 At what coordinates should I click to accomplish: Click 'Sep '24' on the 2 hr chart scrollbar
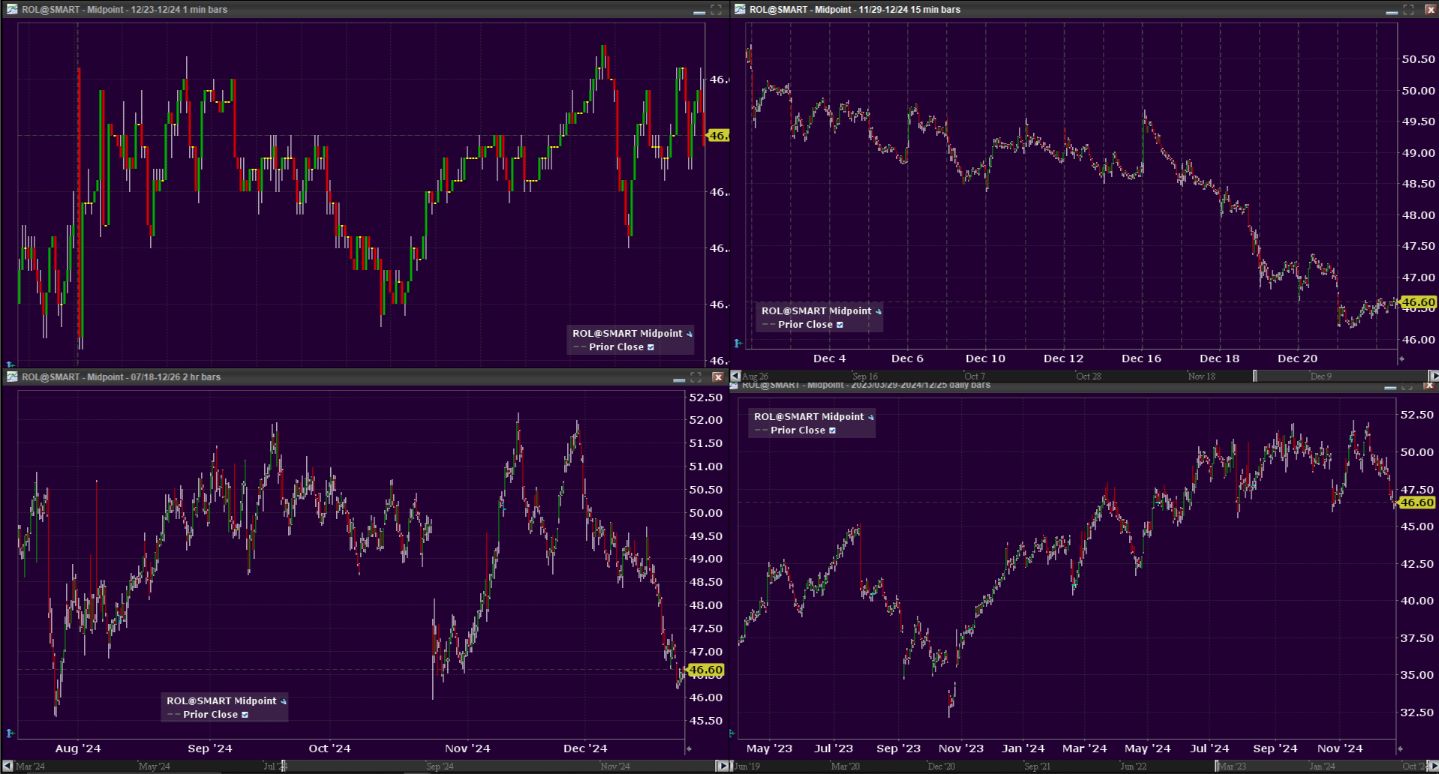point(440,767)
